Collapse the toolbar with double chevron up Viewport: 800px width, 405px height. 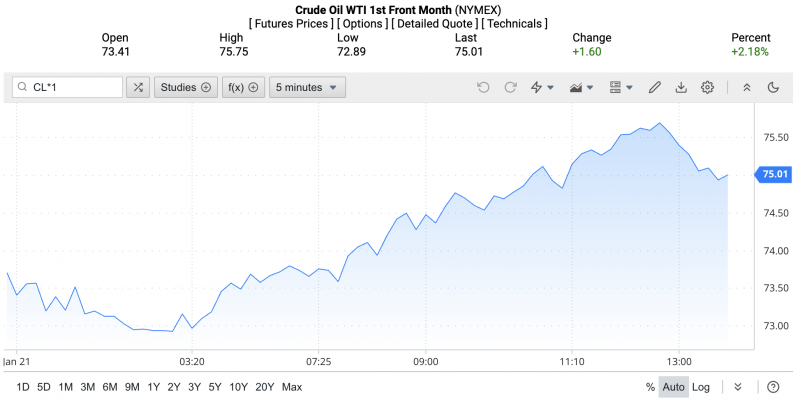(x=746, y=87)
